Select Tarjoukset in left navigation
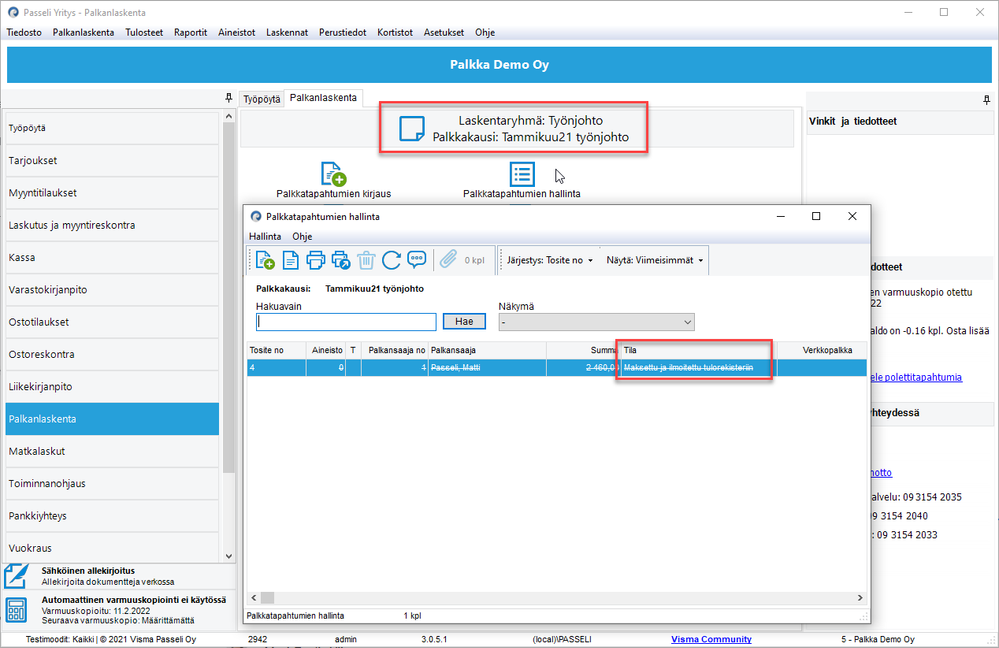The height and width of the screenshot is (648, 999). coord(112,161)
